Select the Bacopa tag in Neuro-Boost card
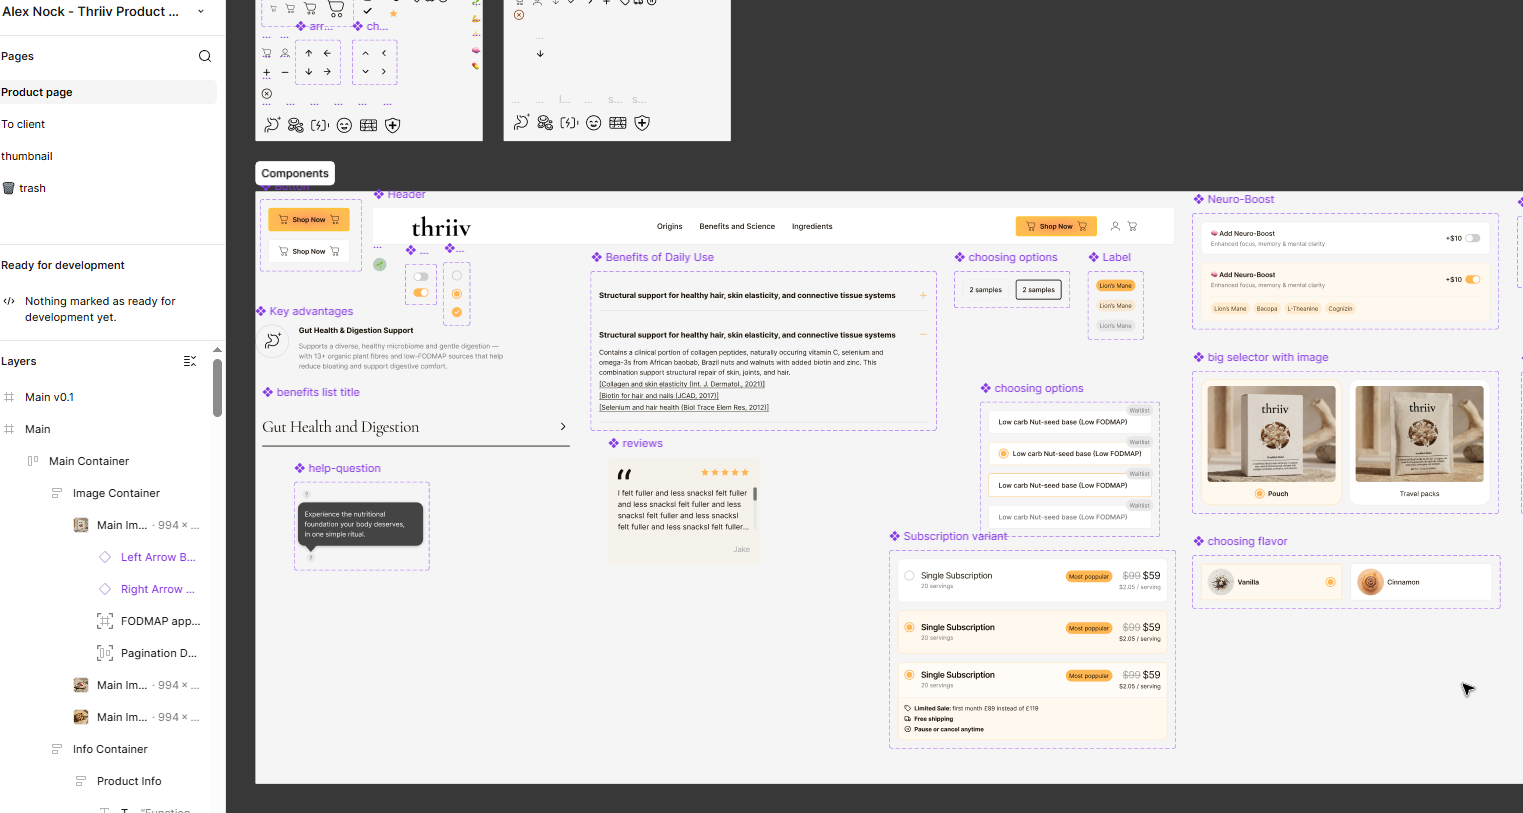The height and width of the screenshot is (813, 1523). [x=1267, y=309]
